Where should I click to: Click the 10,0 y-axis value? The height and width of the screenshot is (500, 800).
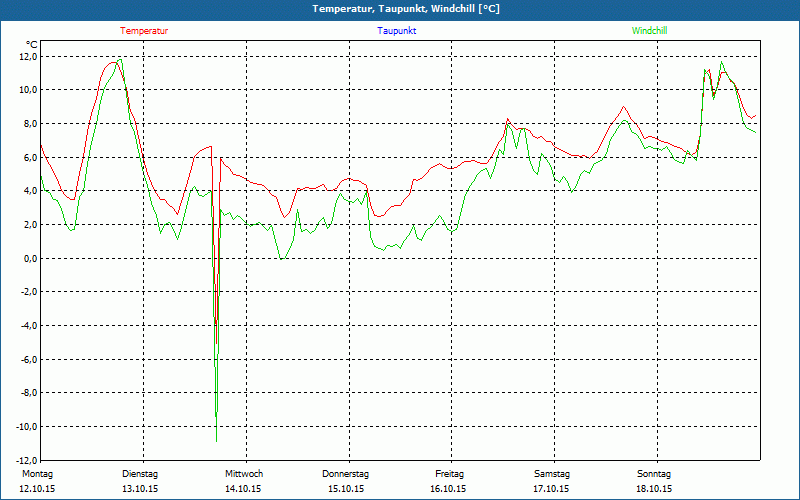(x=29, y=90)
